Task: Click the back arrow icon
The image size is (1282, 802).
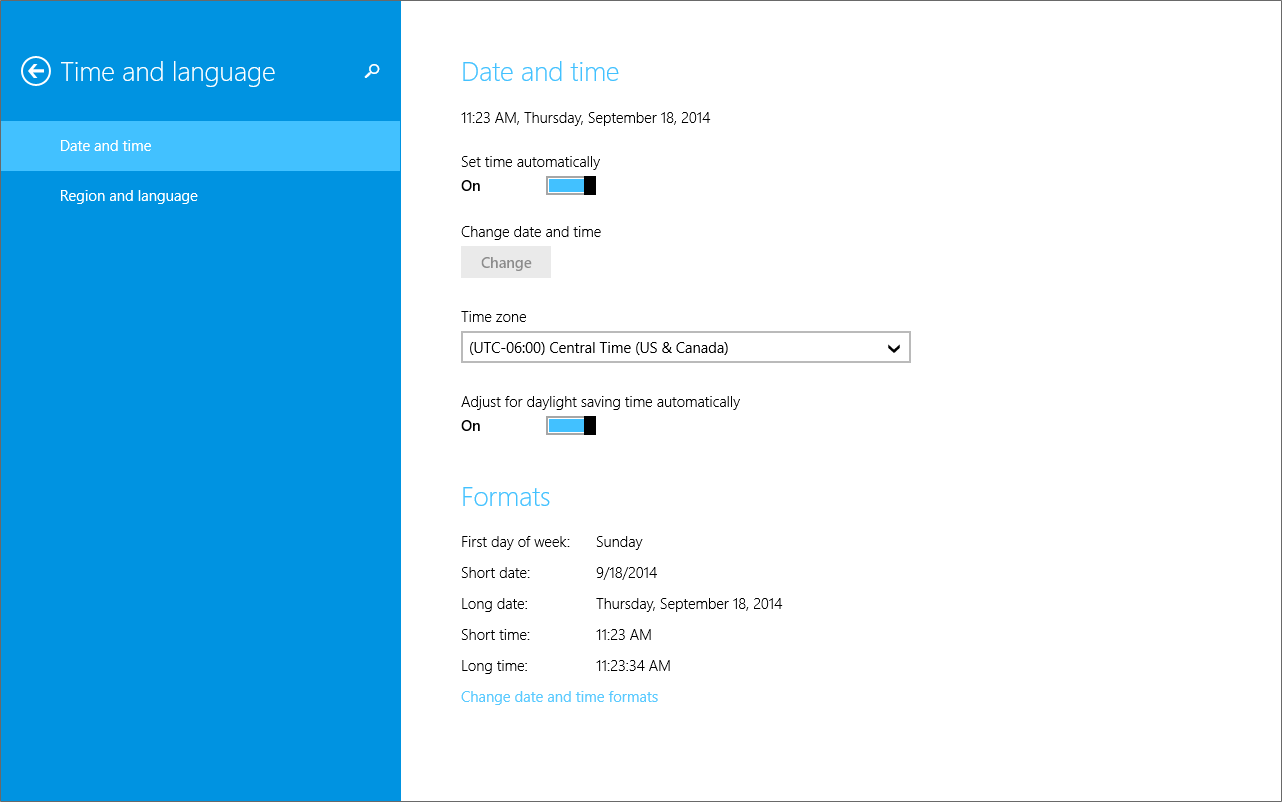Action: pos(36,71)
